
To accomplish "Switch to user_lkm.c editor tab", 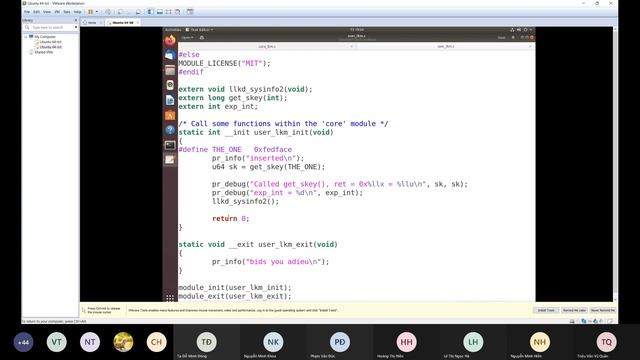I will 445,47.
